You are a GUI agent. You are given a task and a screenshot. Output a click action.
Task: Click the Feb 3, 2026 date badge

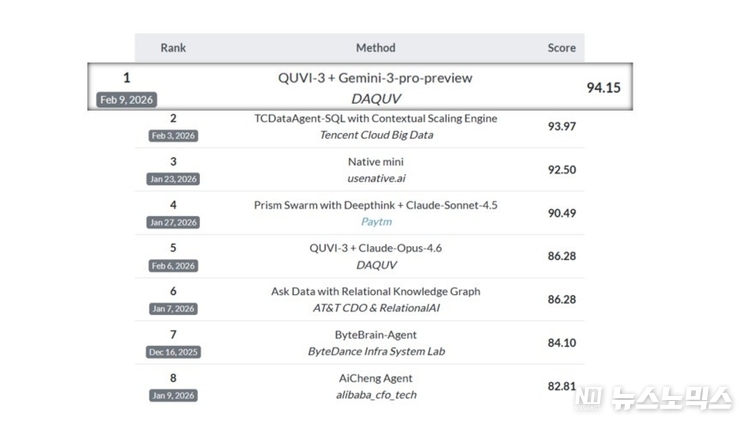173,135
